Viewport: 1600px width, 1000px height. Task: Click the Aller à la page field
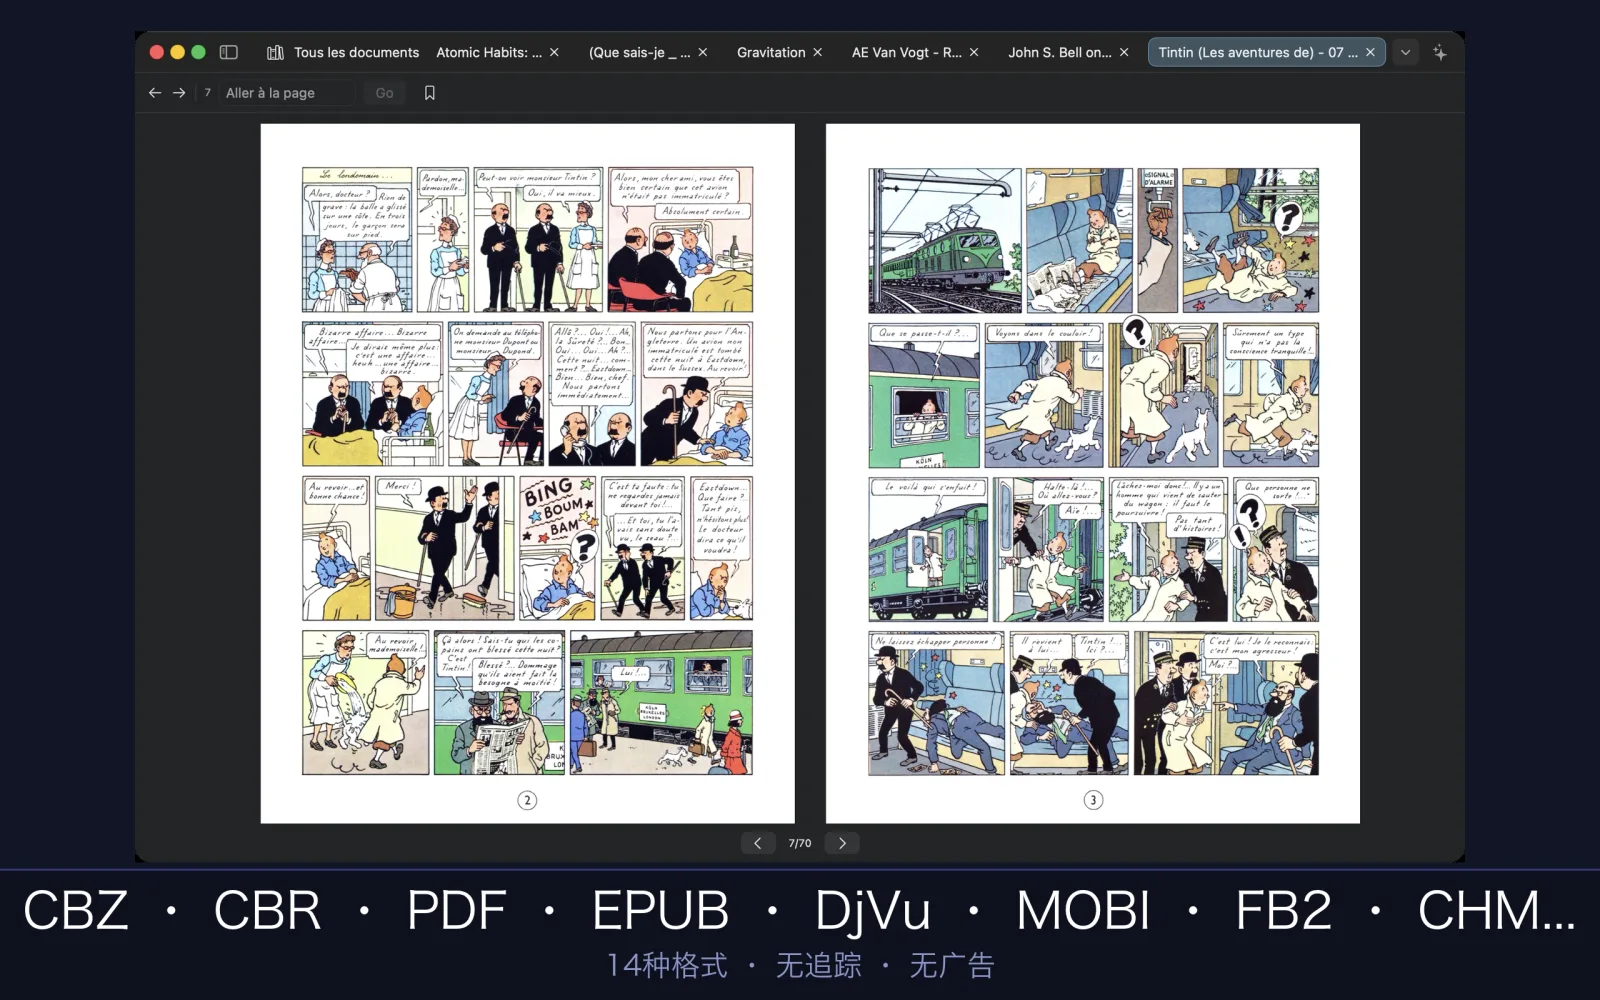click(x=286, y=93)
